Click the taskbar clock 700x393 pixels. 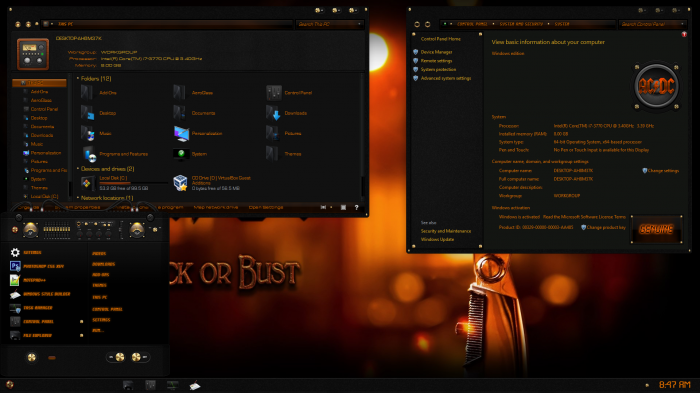coord(675,385)
